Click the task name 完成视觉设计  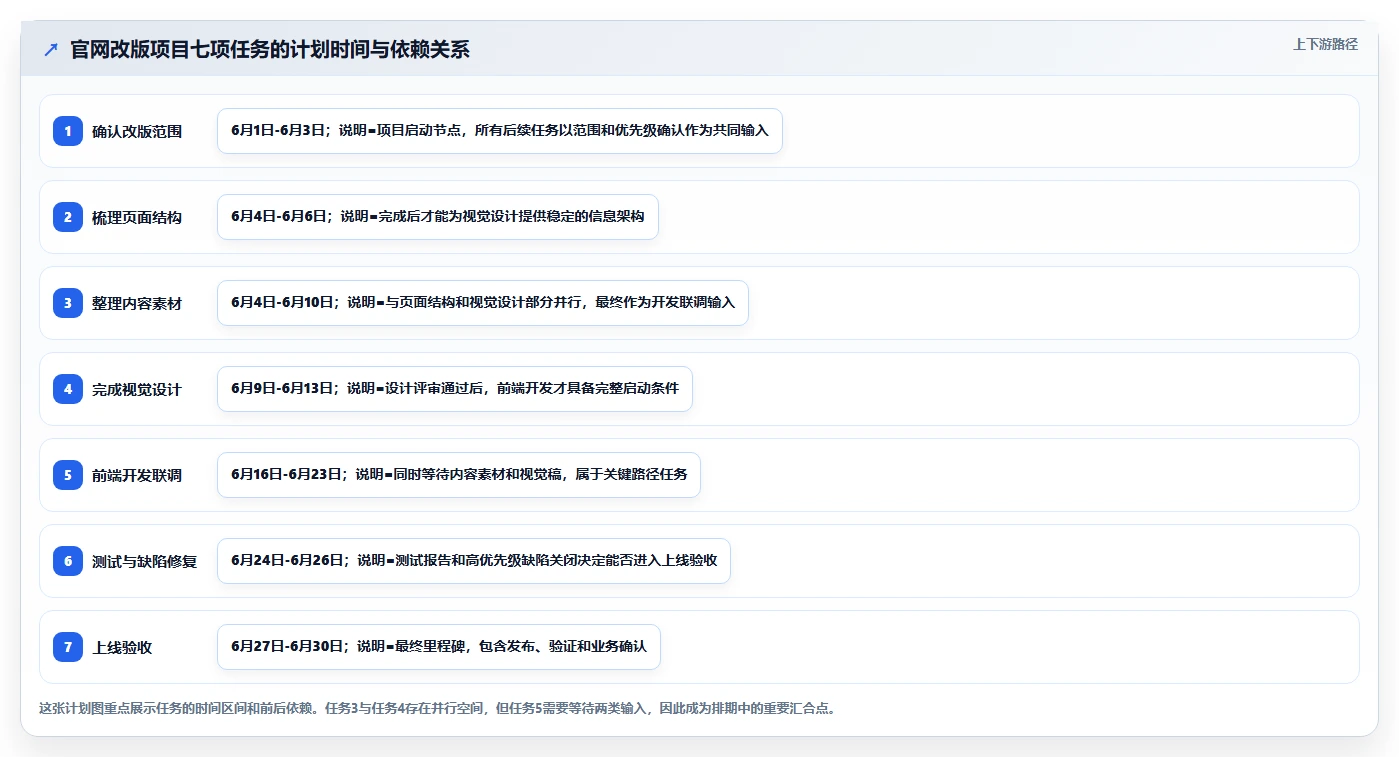(137, 389)
